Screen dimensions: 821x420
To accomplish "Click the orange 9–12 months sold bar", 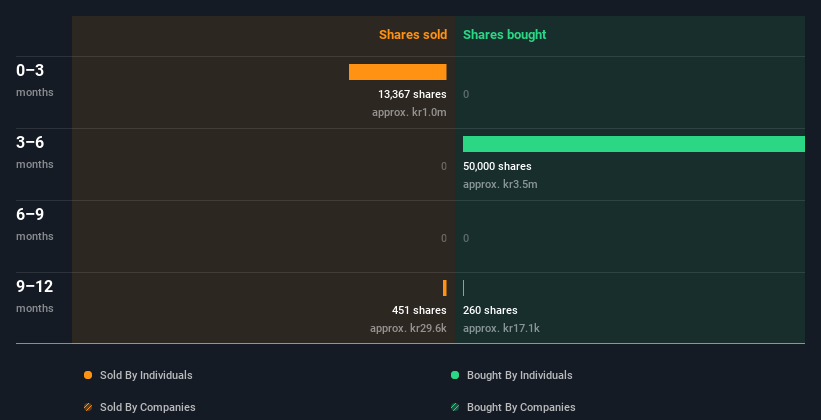I will point(445,288).
